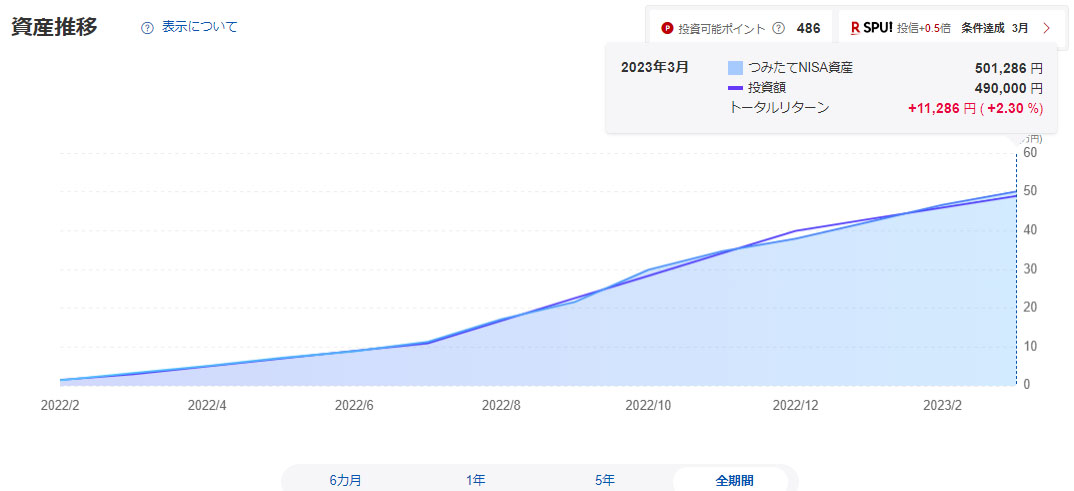Select the 1年 period tab
This screenshot has height=491, width=1074.
tap(476, 480)
